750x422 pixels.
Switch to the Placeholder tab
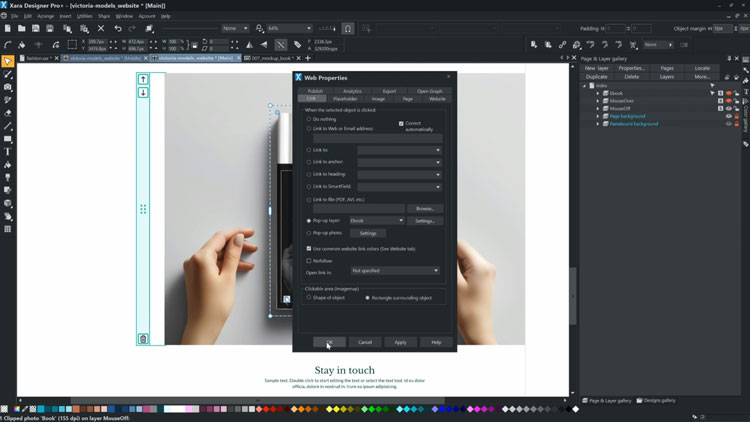(x=345, y=99)
